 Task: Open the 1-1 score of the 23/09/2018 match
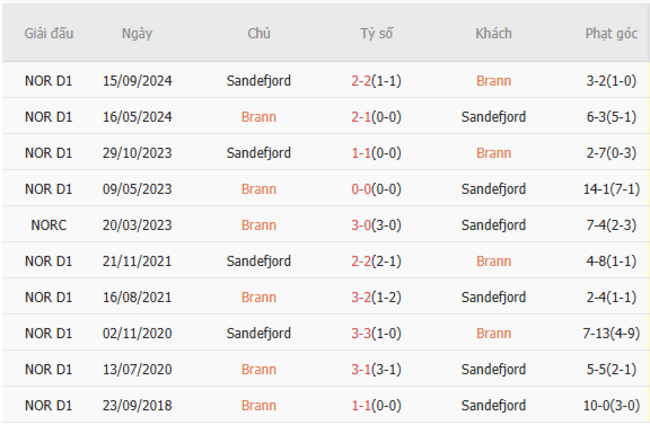tap(361, 405)
